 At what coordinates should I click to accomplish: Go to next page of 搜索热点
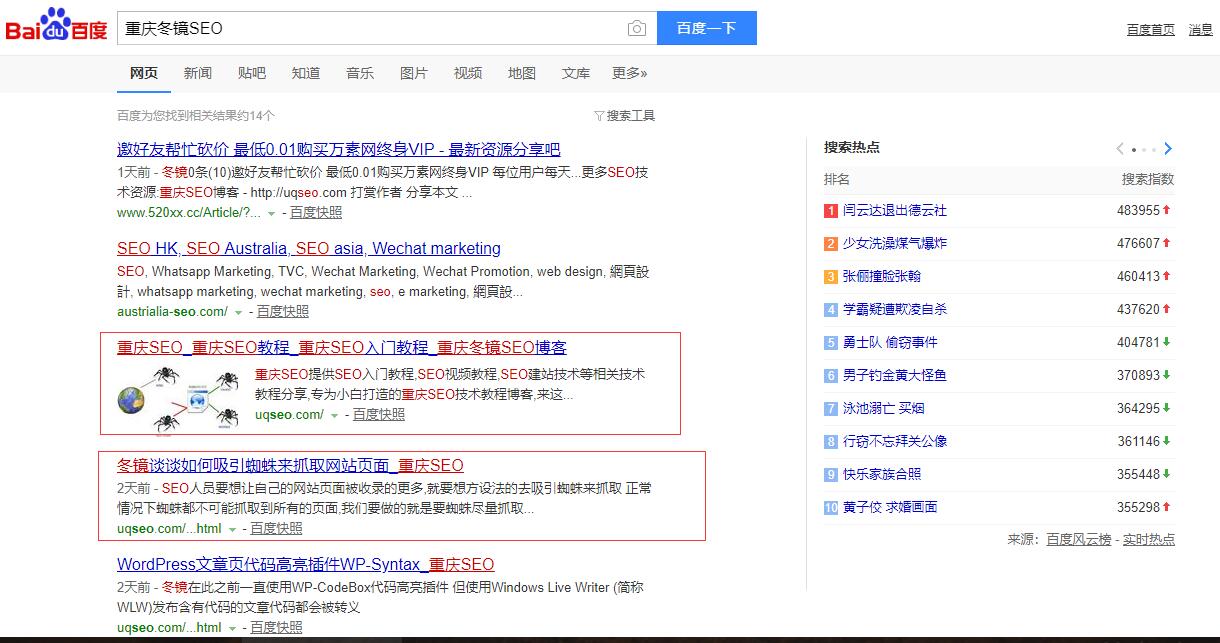pyautogui.click(x=1168, y=149)
